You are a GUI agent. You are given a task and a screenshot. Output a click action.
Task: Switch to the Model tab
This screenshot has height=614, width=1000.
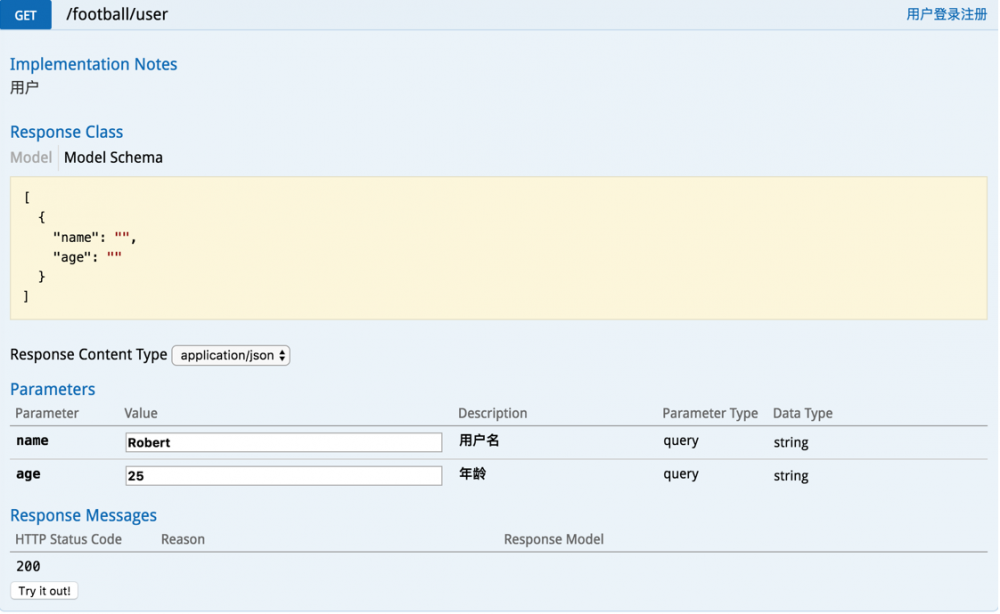tap(31, 157)
